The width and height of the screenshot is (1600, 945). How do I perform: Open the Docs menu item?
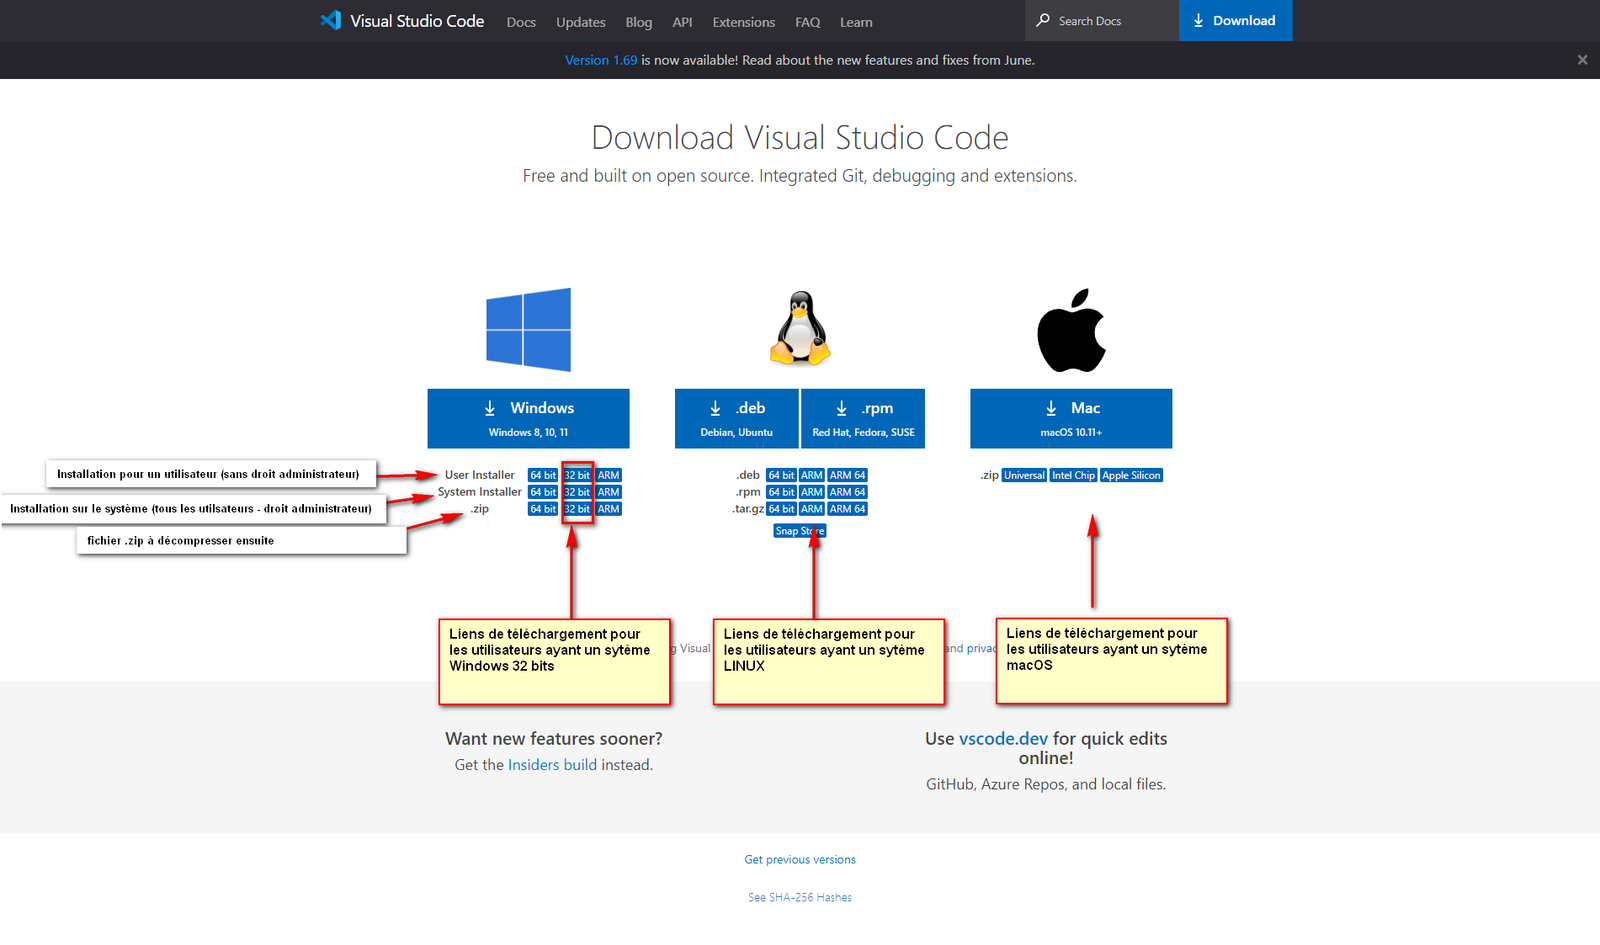pyautogui.click(x=521, y=22)
